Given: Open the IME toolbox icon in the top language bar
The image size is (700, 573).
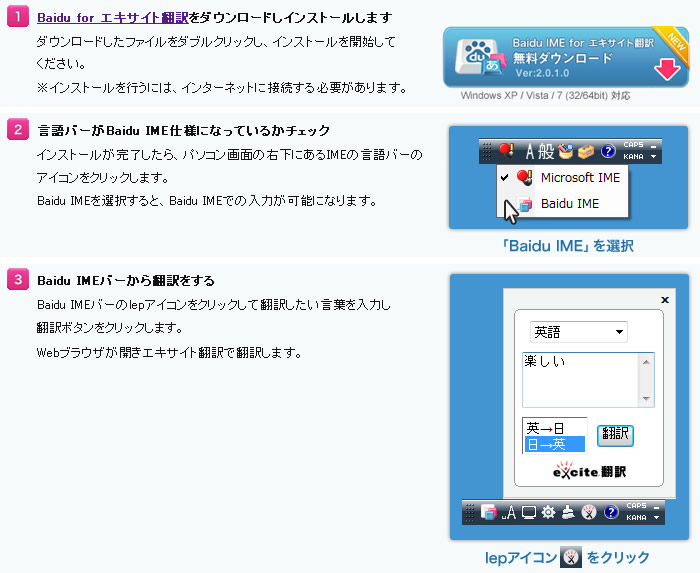Looking at the screenshot, I should [x=586, y=151].
